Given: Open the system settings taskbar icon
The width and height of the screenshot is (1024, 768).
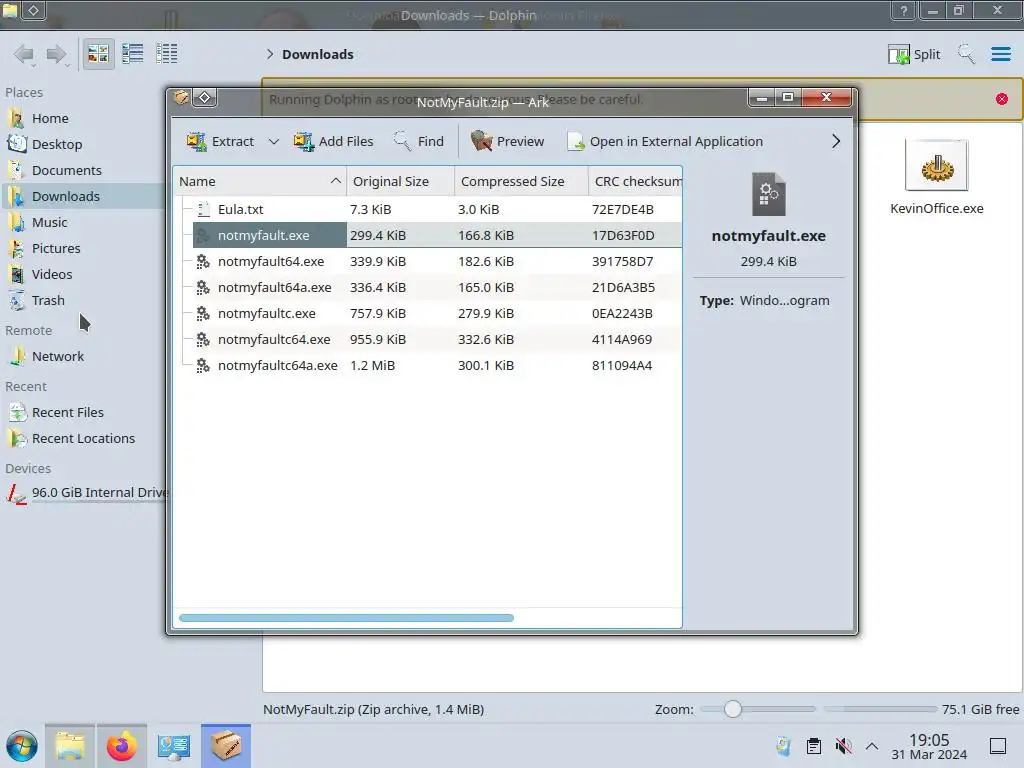Looking at the screenshot, I should click(173, 746).
